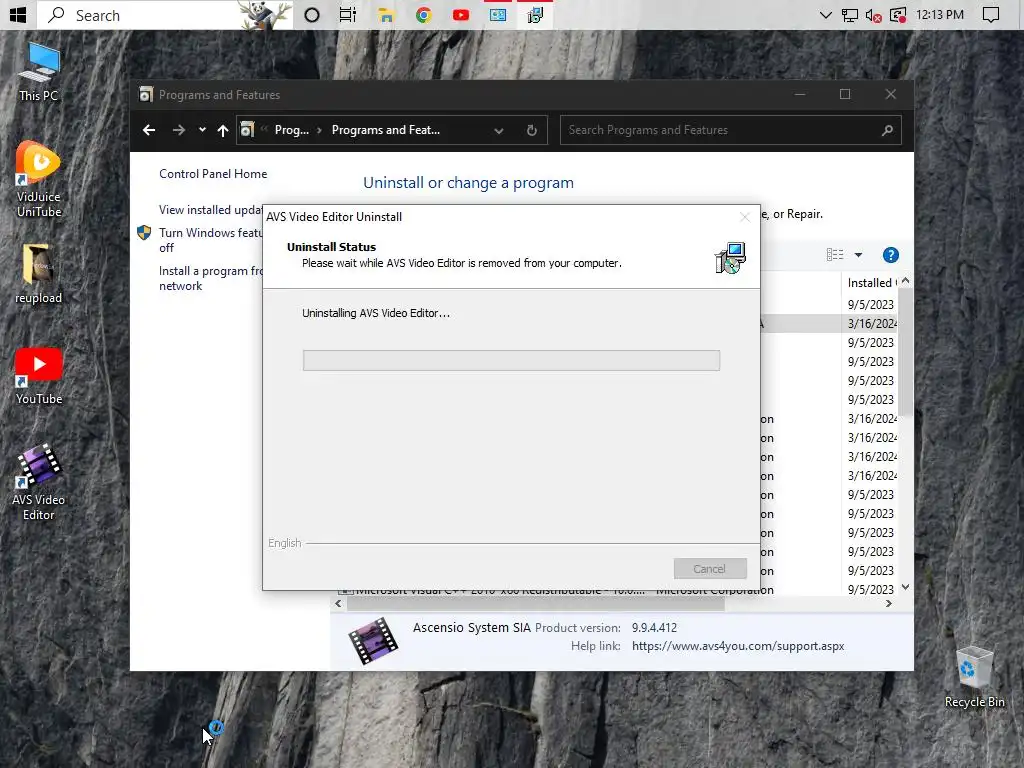1024x768 pixels.
Task: Select the VidJuice UniTube desktop shortcut
Action: [39, 178]
